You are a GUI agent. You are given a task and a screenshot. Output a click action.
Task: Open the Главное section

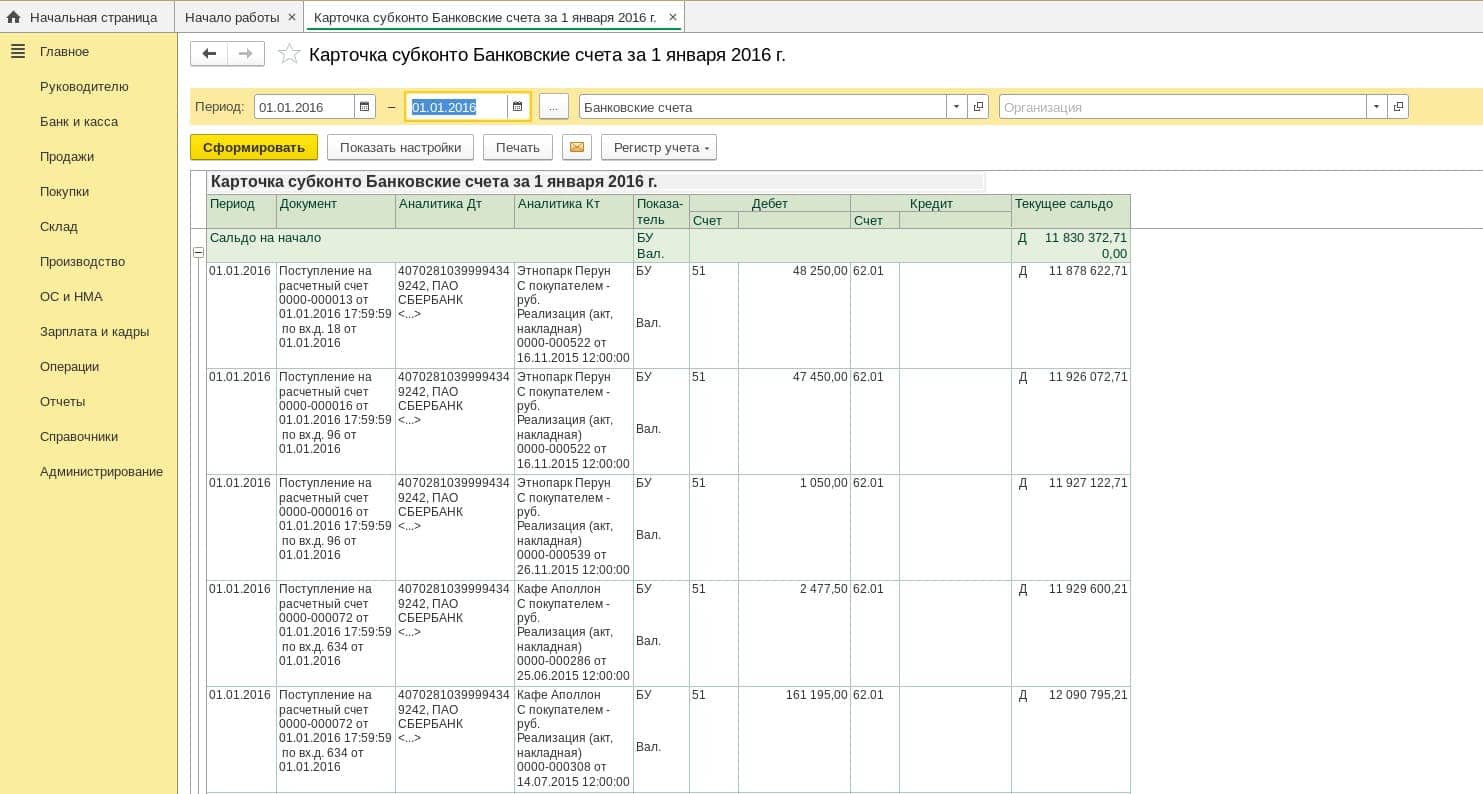click(x=64, y=51)
